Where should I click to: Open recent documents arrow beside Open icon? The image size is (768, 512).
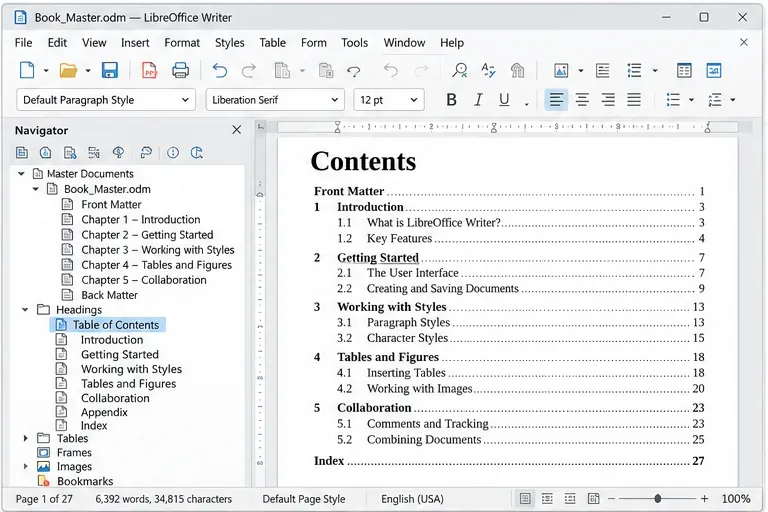point(88,71)
